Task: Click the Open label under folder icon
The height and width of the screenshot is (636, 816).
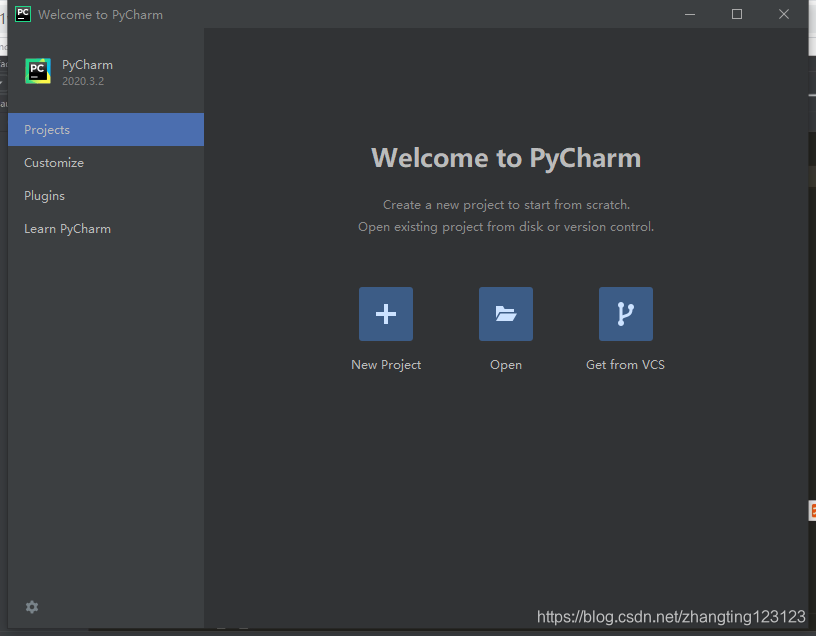Action: click(506, 365)
